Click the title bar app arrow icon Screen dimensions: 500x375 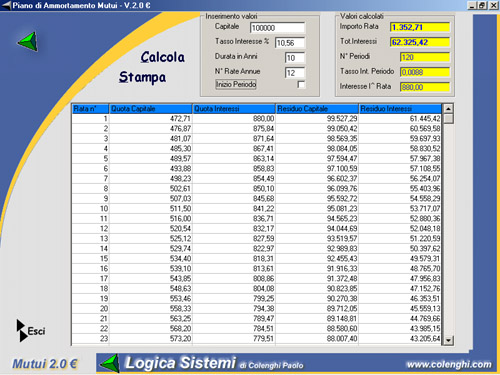coord(6,5)
